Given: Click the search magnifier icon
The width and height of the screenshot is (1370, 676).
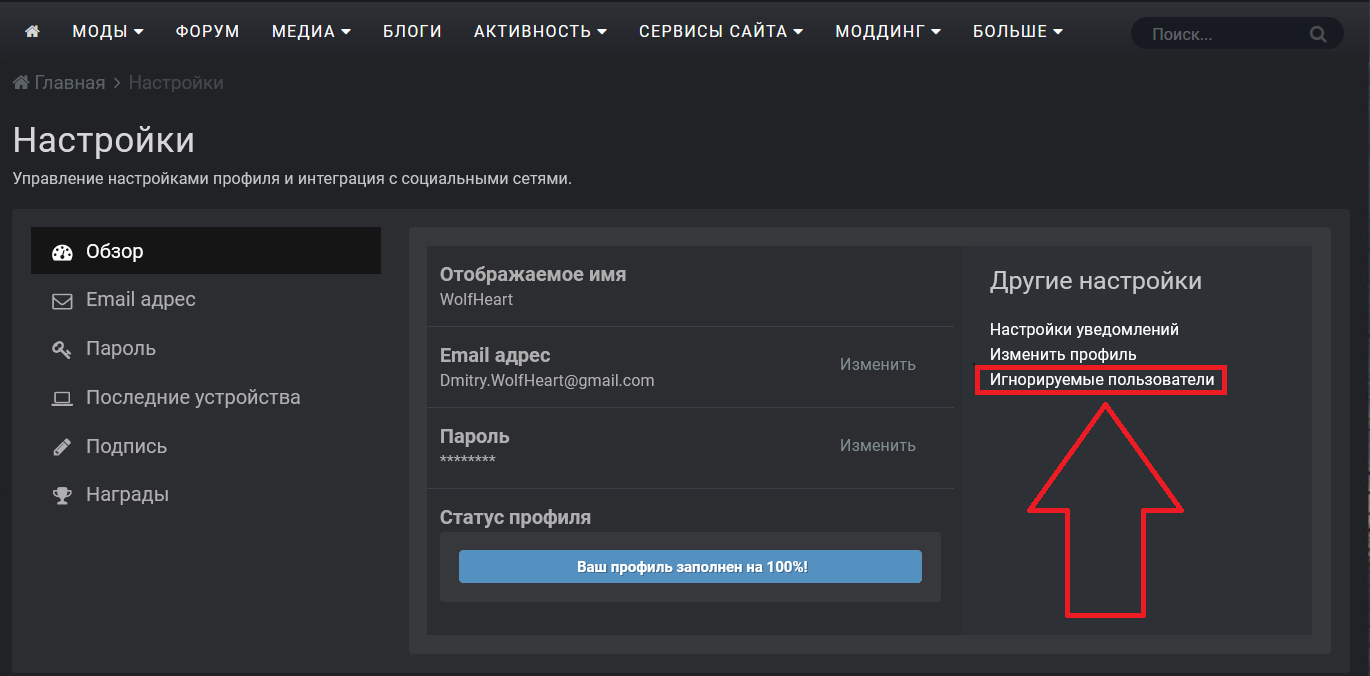Looking at the screenshot, I should [x=1318, y=34].
